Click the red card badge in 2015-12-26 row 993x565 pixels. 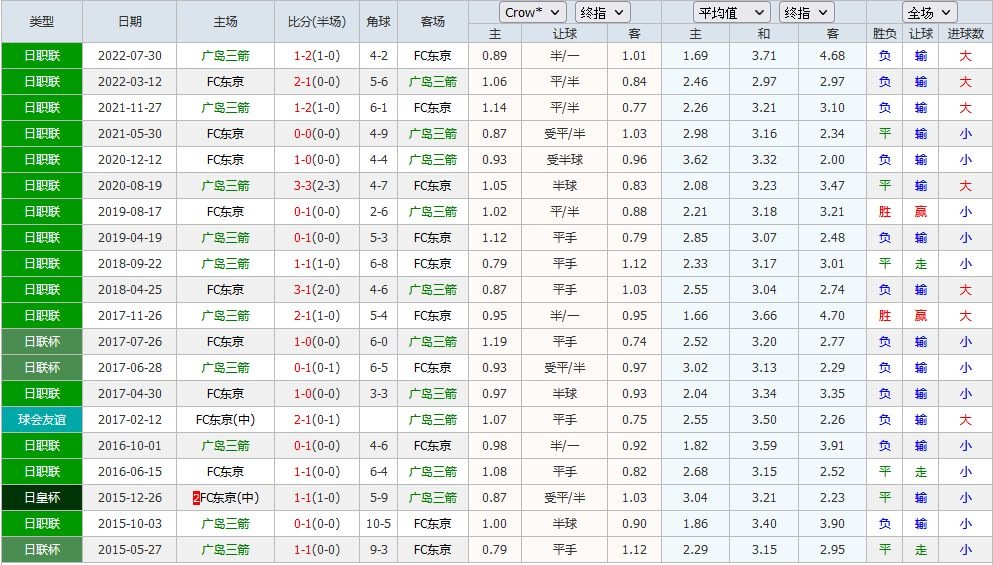point(196,498)
